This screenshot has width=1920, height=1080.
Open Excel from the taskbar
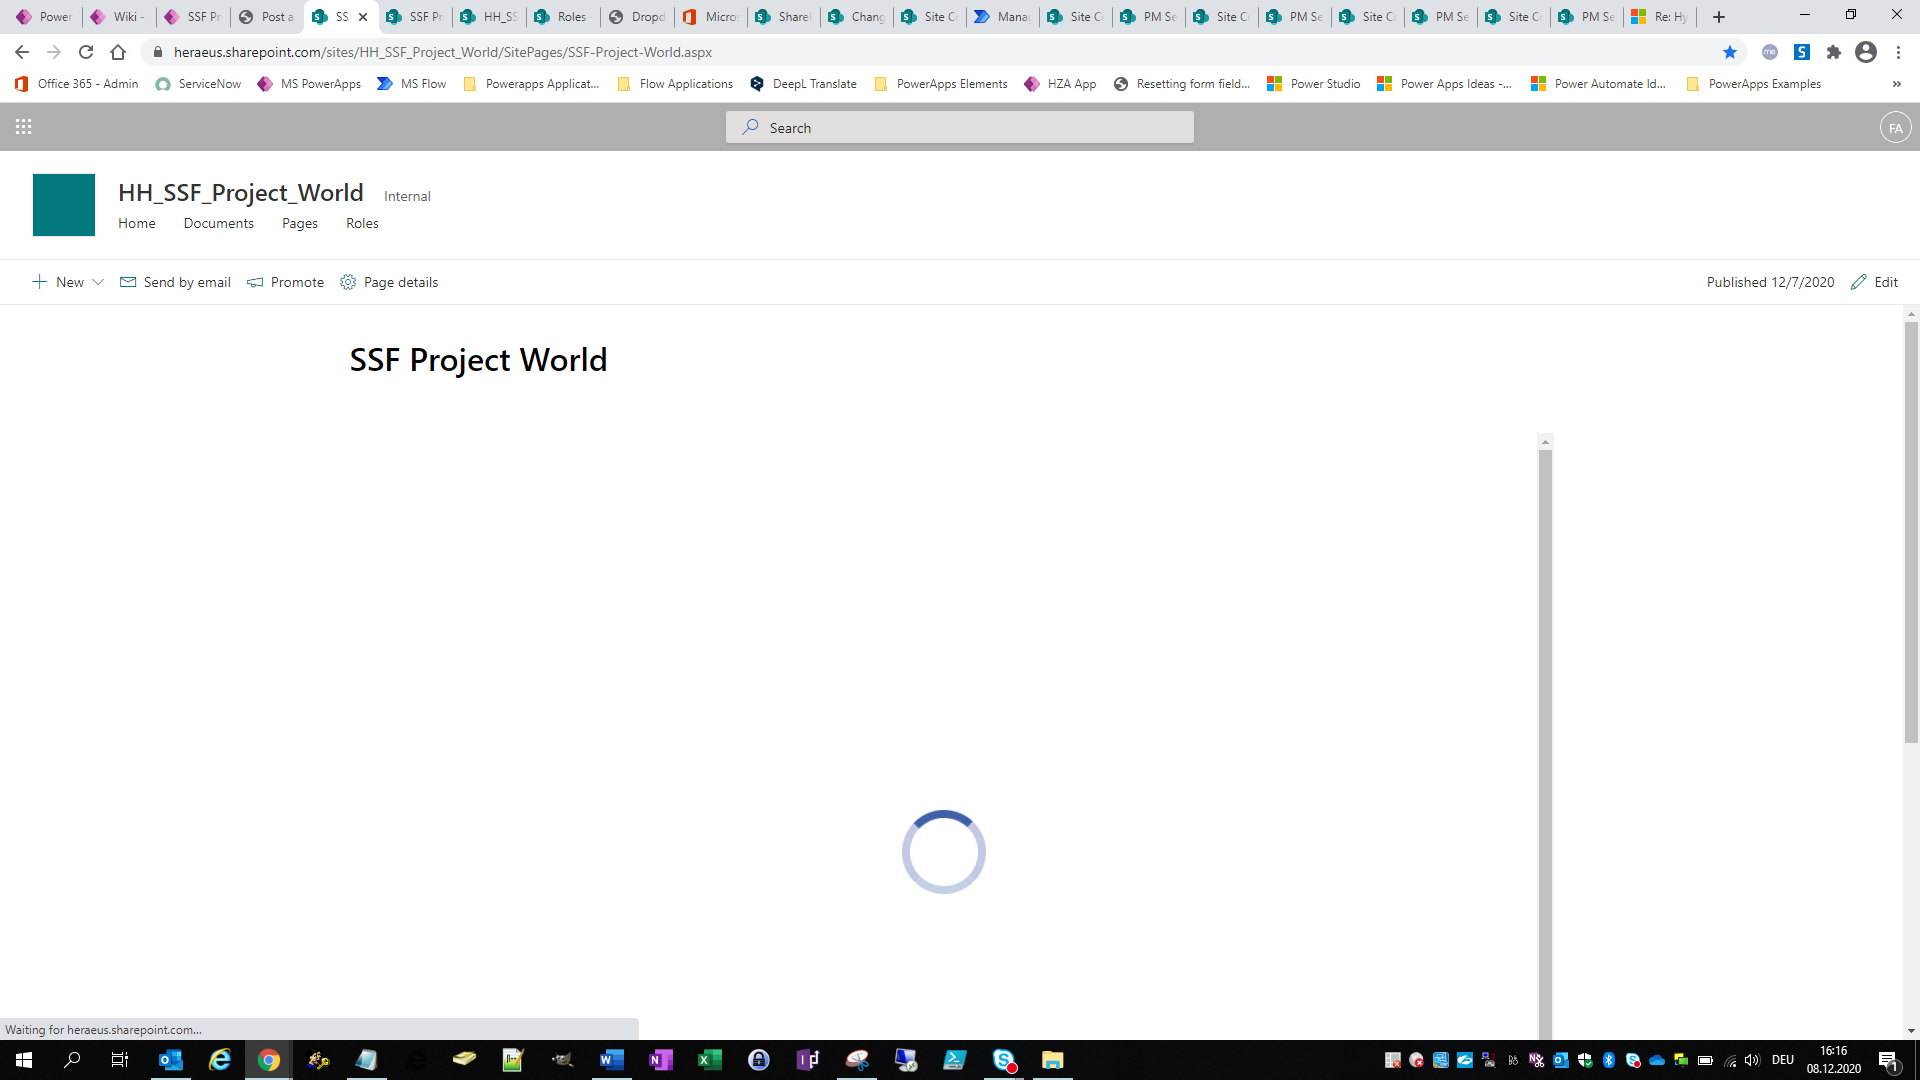(x=709, y=1060)
